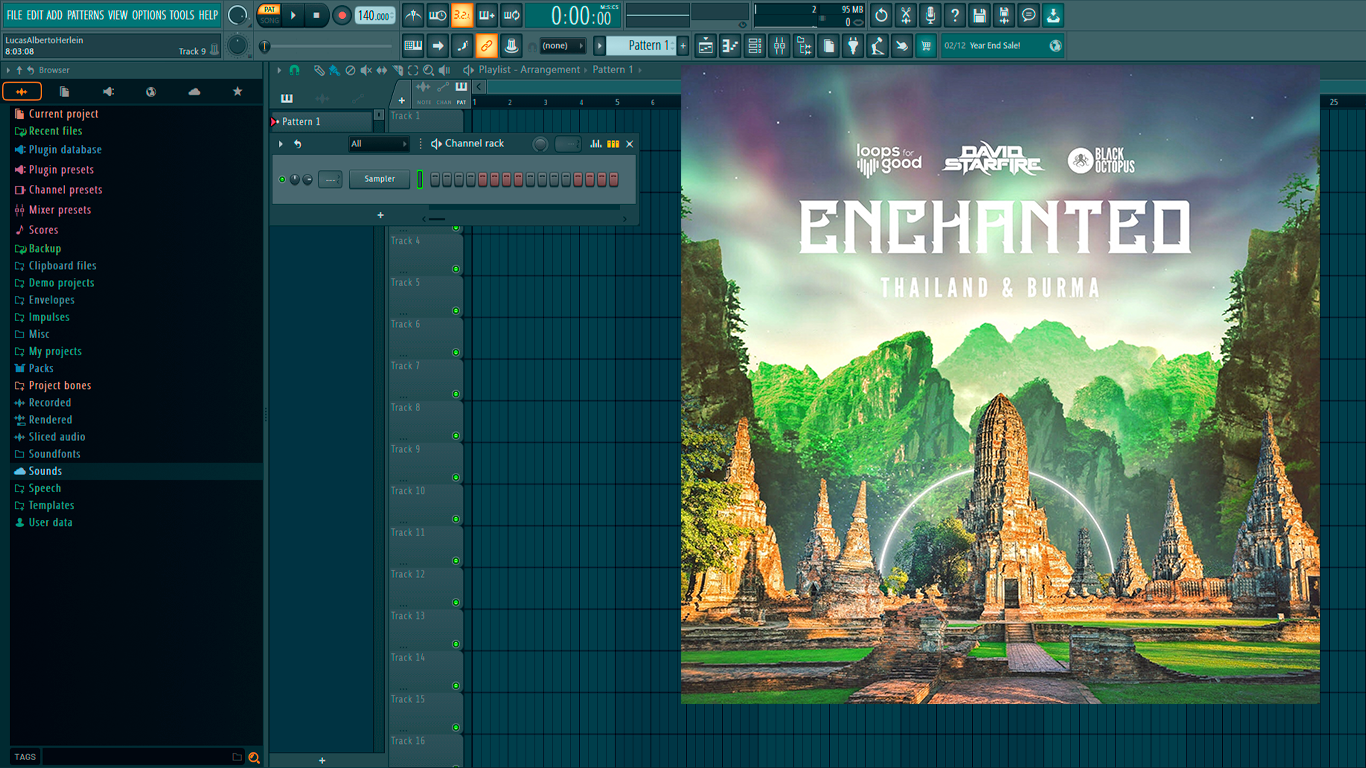Save the project with floppy icon
1366x768 pixels.
point(979,15)
